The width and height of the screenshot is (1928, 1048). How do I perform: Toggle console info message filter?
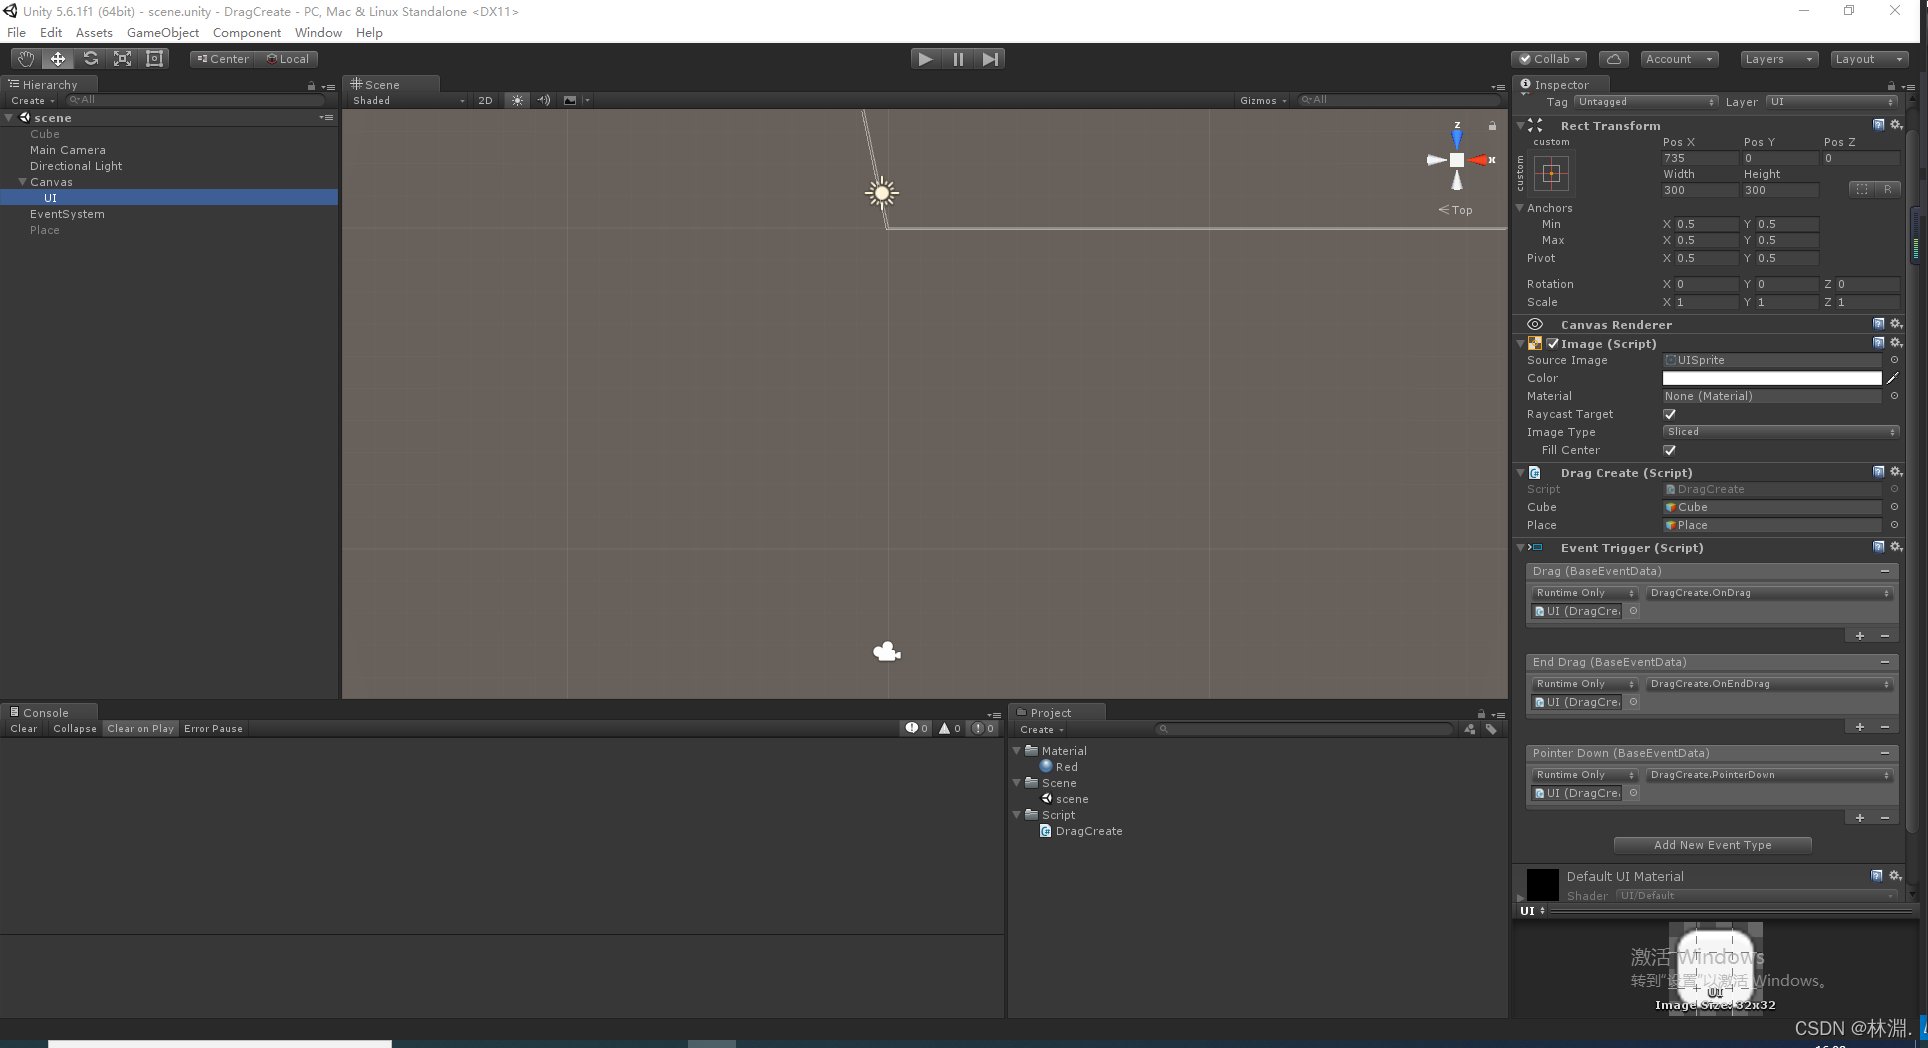(x=916, y=728)
